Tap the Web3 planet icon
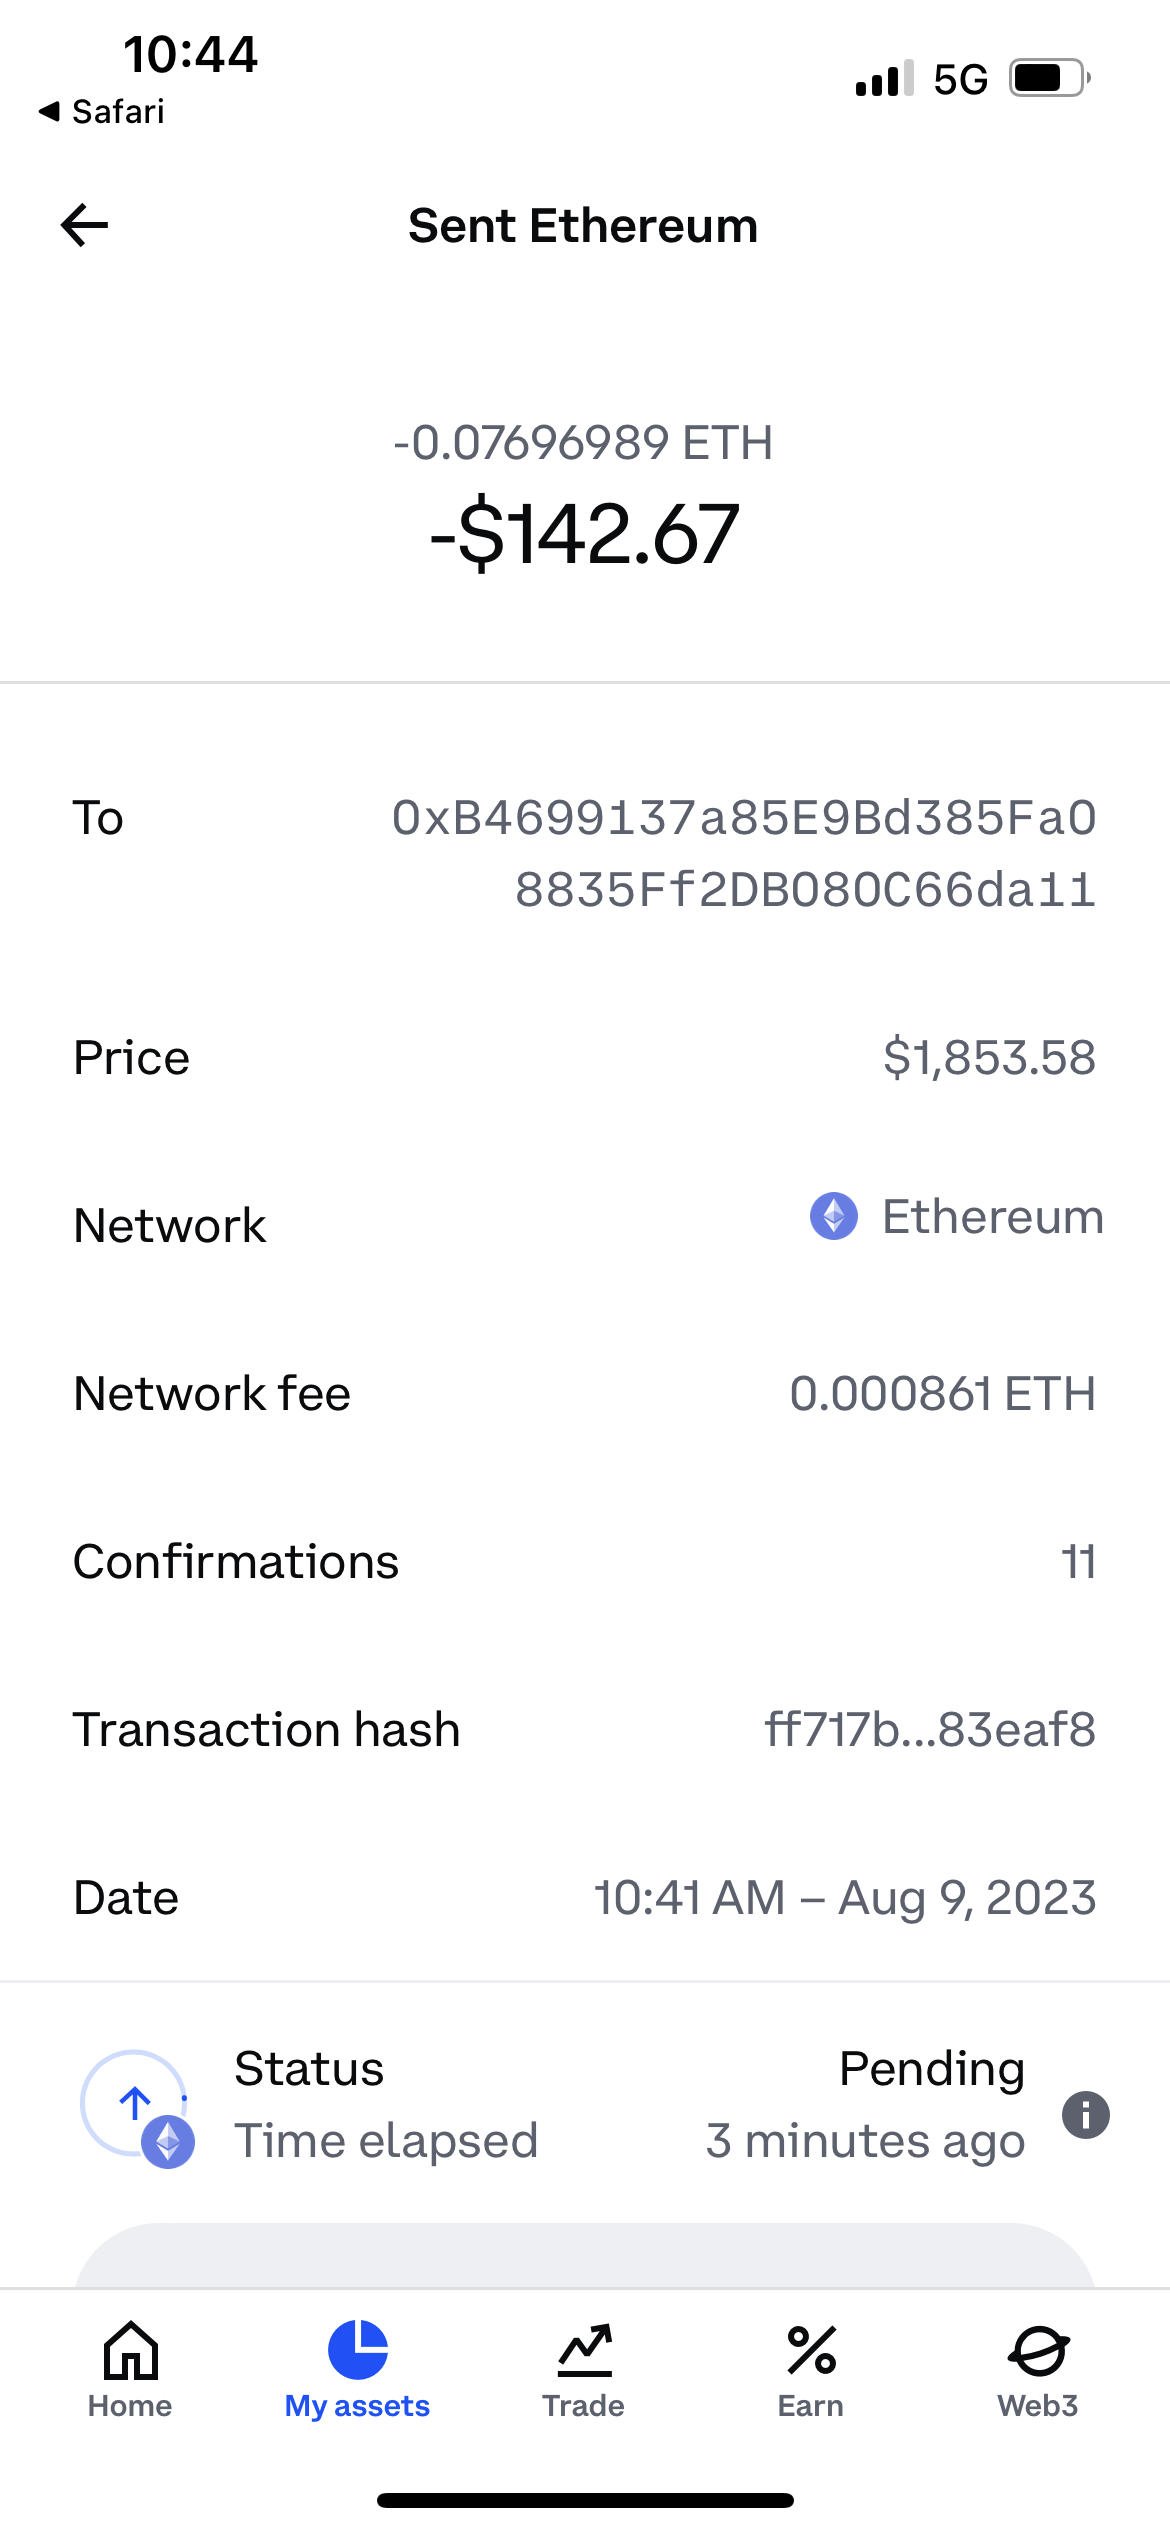Image resolution: width=1170 pixels, height=2532 pixels. tap(1038, 2349)
